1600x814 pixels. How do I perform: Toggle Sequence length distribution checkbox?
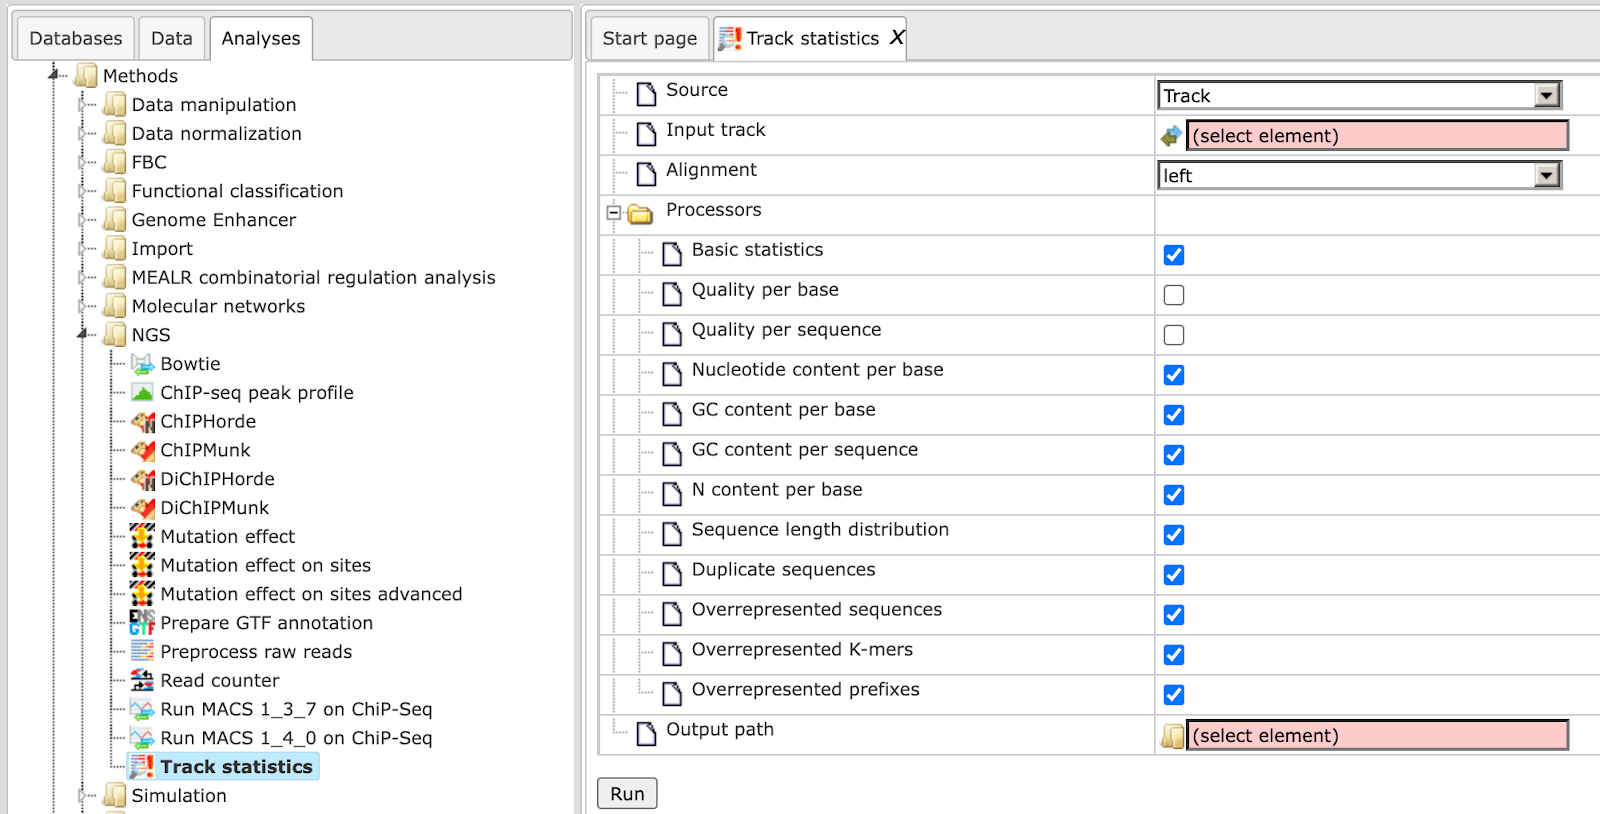1174,535
